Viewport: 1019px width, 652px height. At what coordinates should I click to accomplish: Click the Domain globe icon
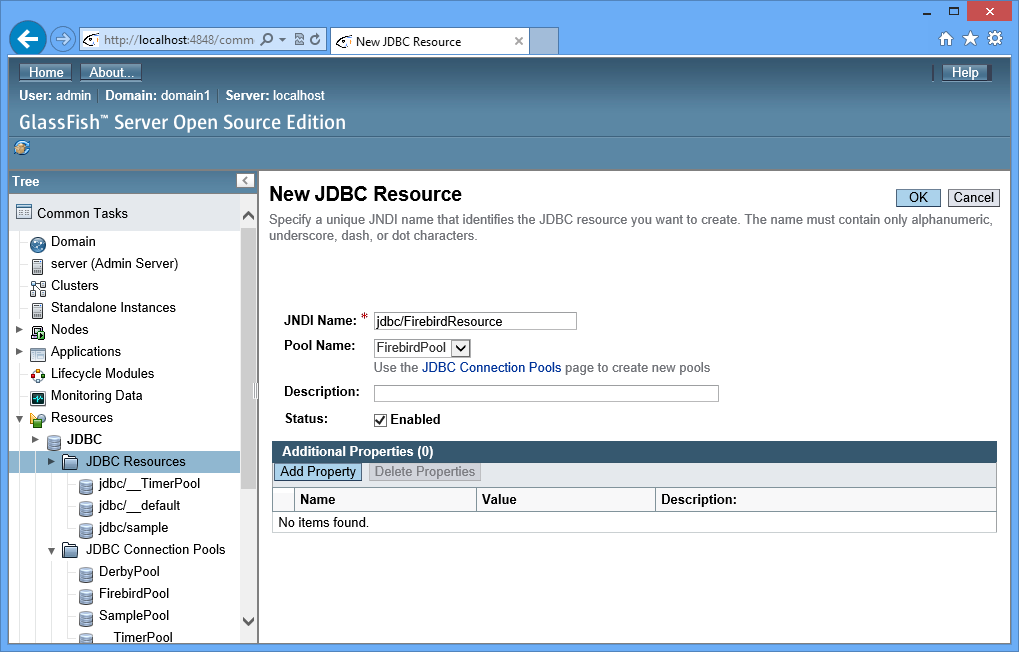pos(38,244)
